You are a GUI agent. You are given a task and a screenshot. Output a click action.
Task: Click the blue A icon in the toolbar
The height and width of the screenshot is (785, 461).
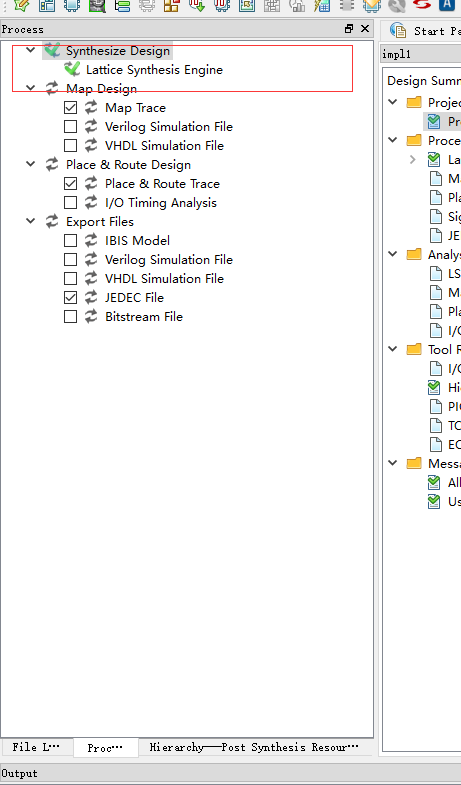tap(445, 5)
